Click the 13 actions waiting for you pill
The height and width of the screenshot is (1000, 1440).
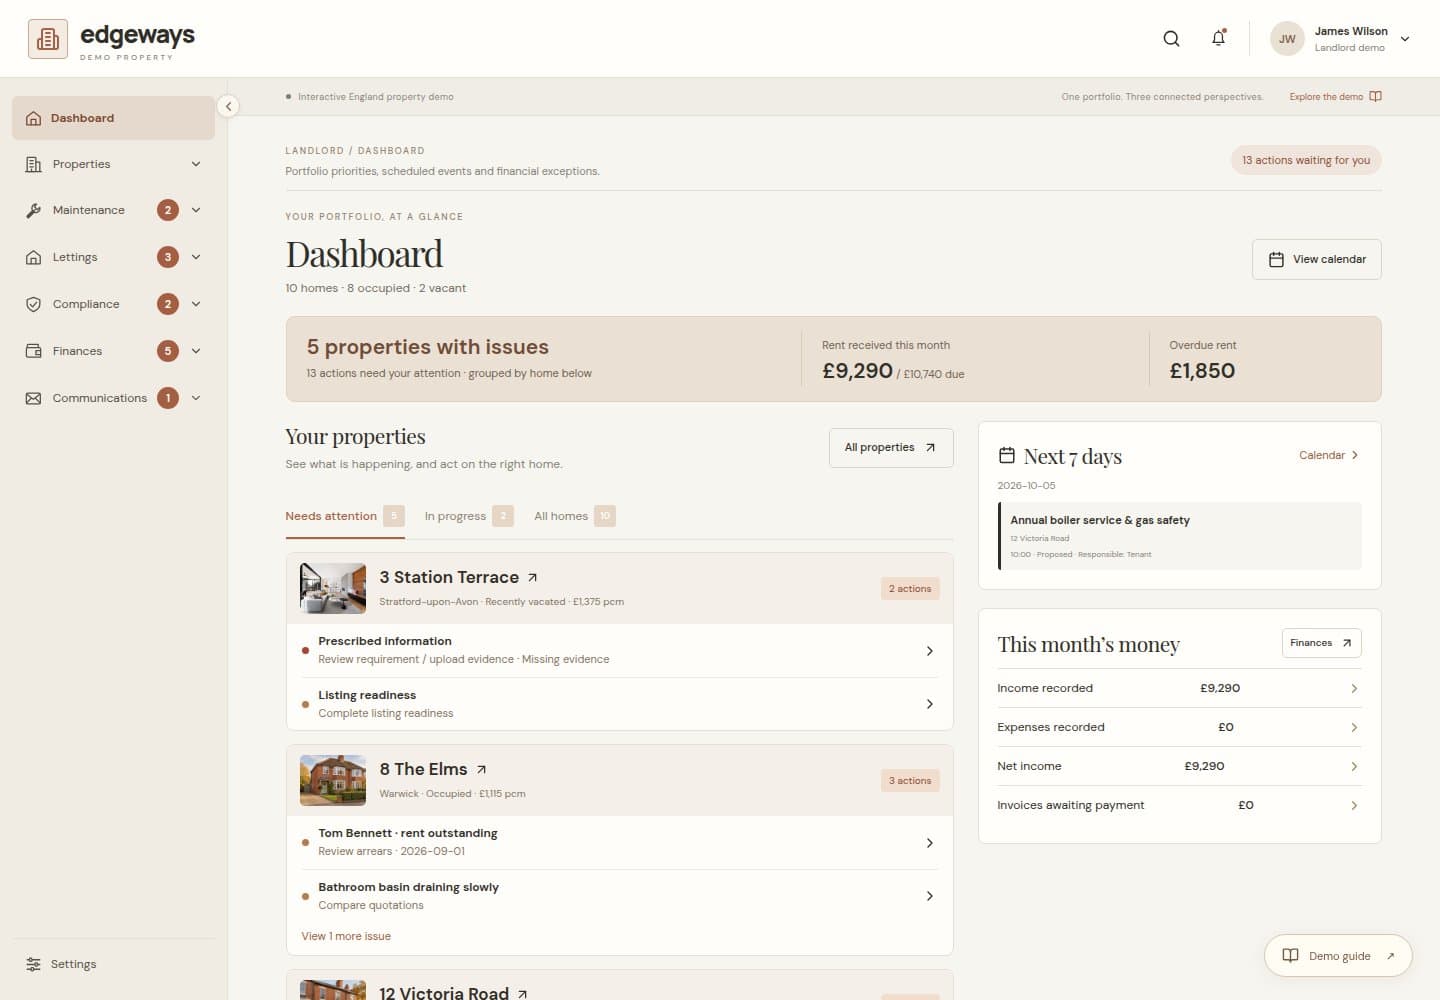(1306, 160)
